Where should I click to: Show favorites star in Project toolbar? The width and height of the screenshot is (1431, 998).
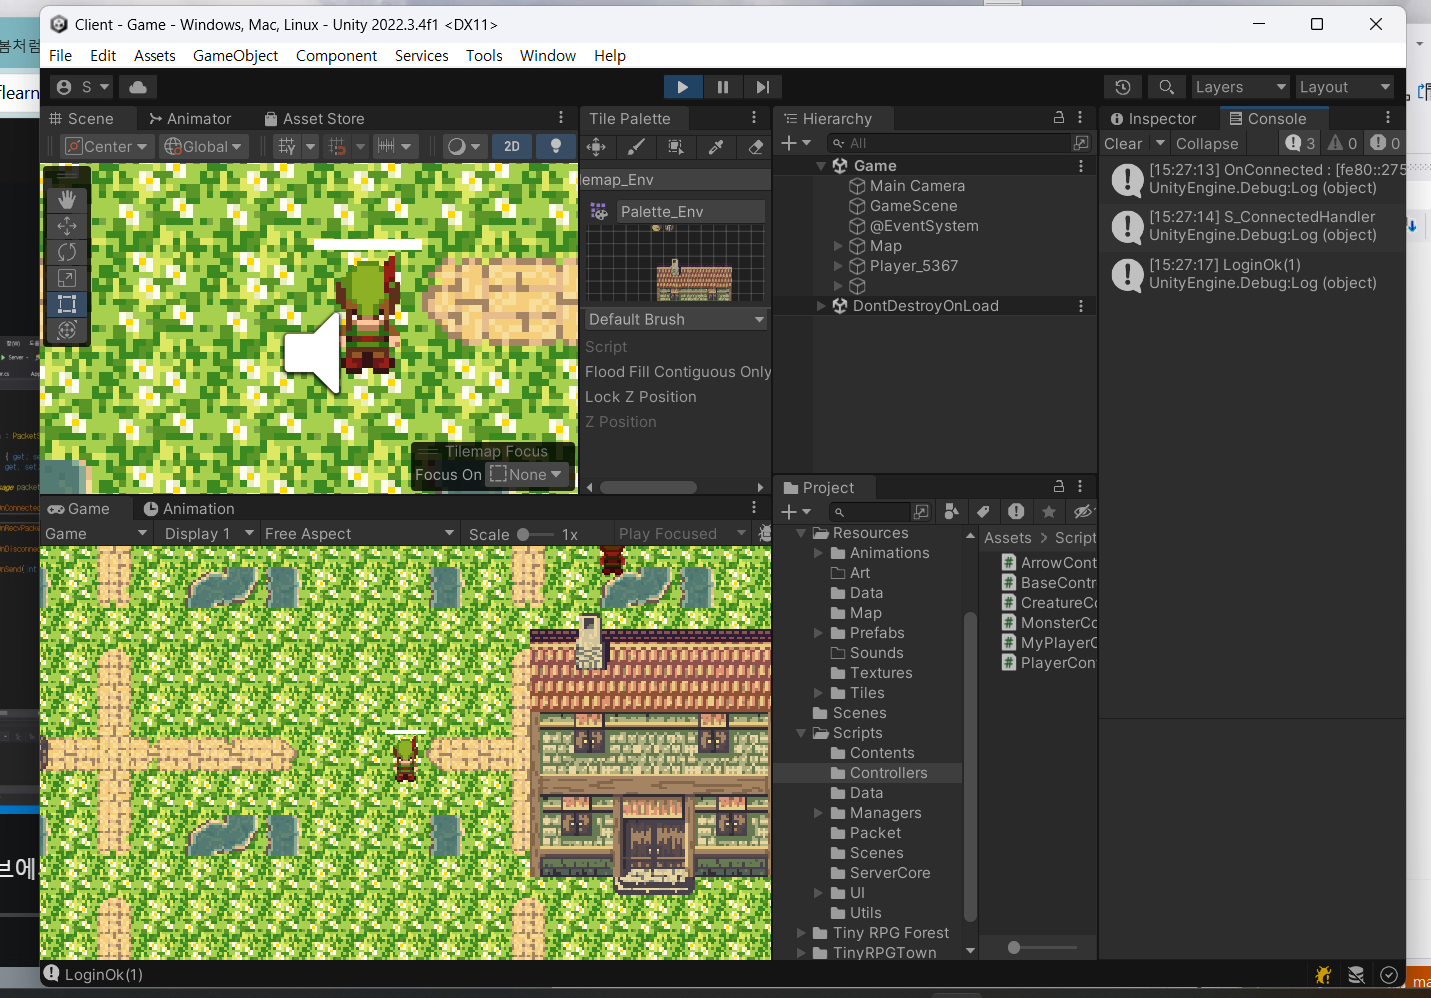pyautogui.click(x=1048, y=512)
